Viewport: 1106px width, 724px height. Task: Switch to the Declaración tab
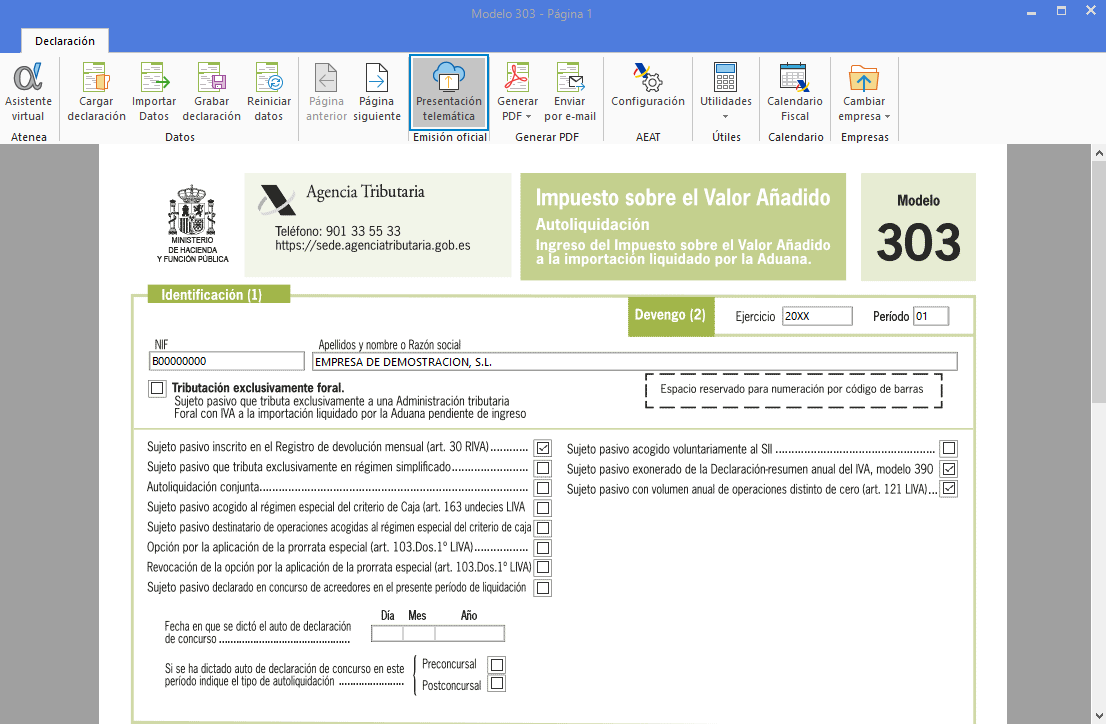pyautogui.click(x=65, y=41)
